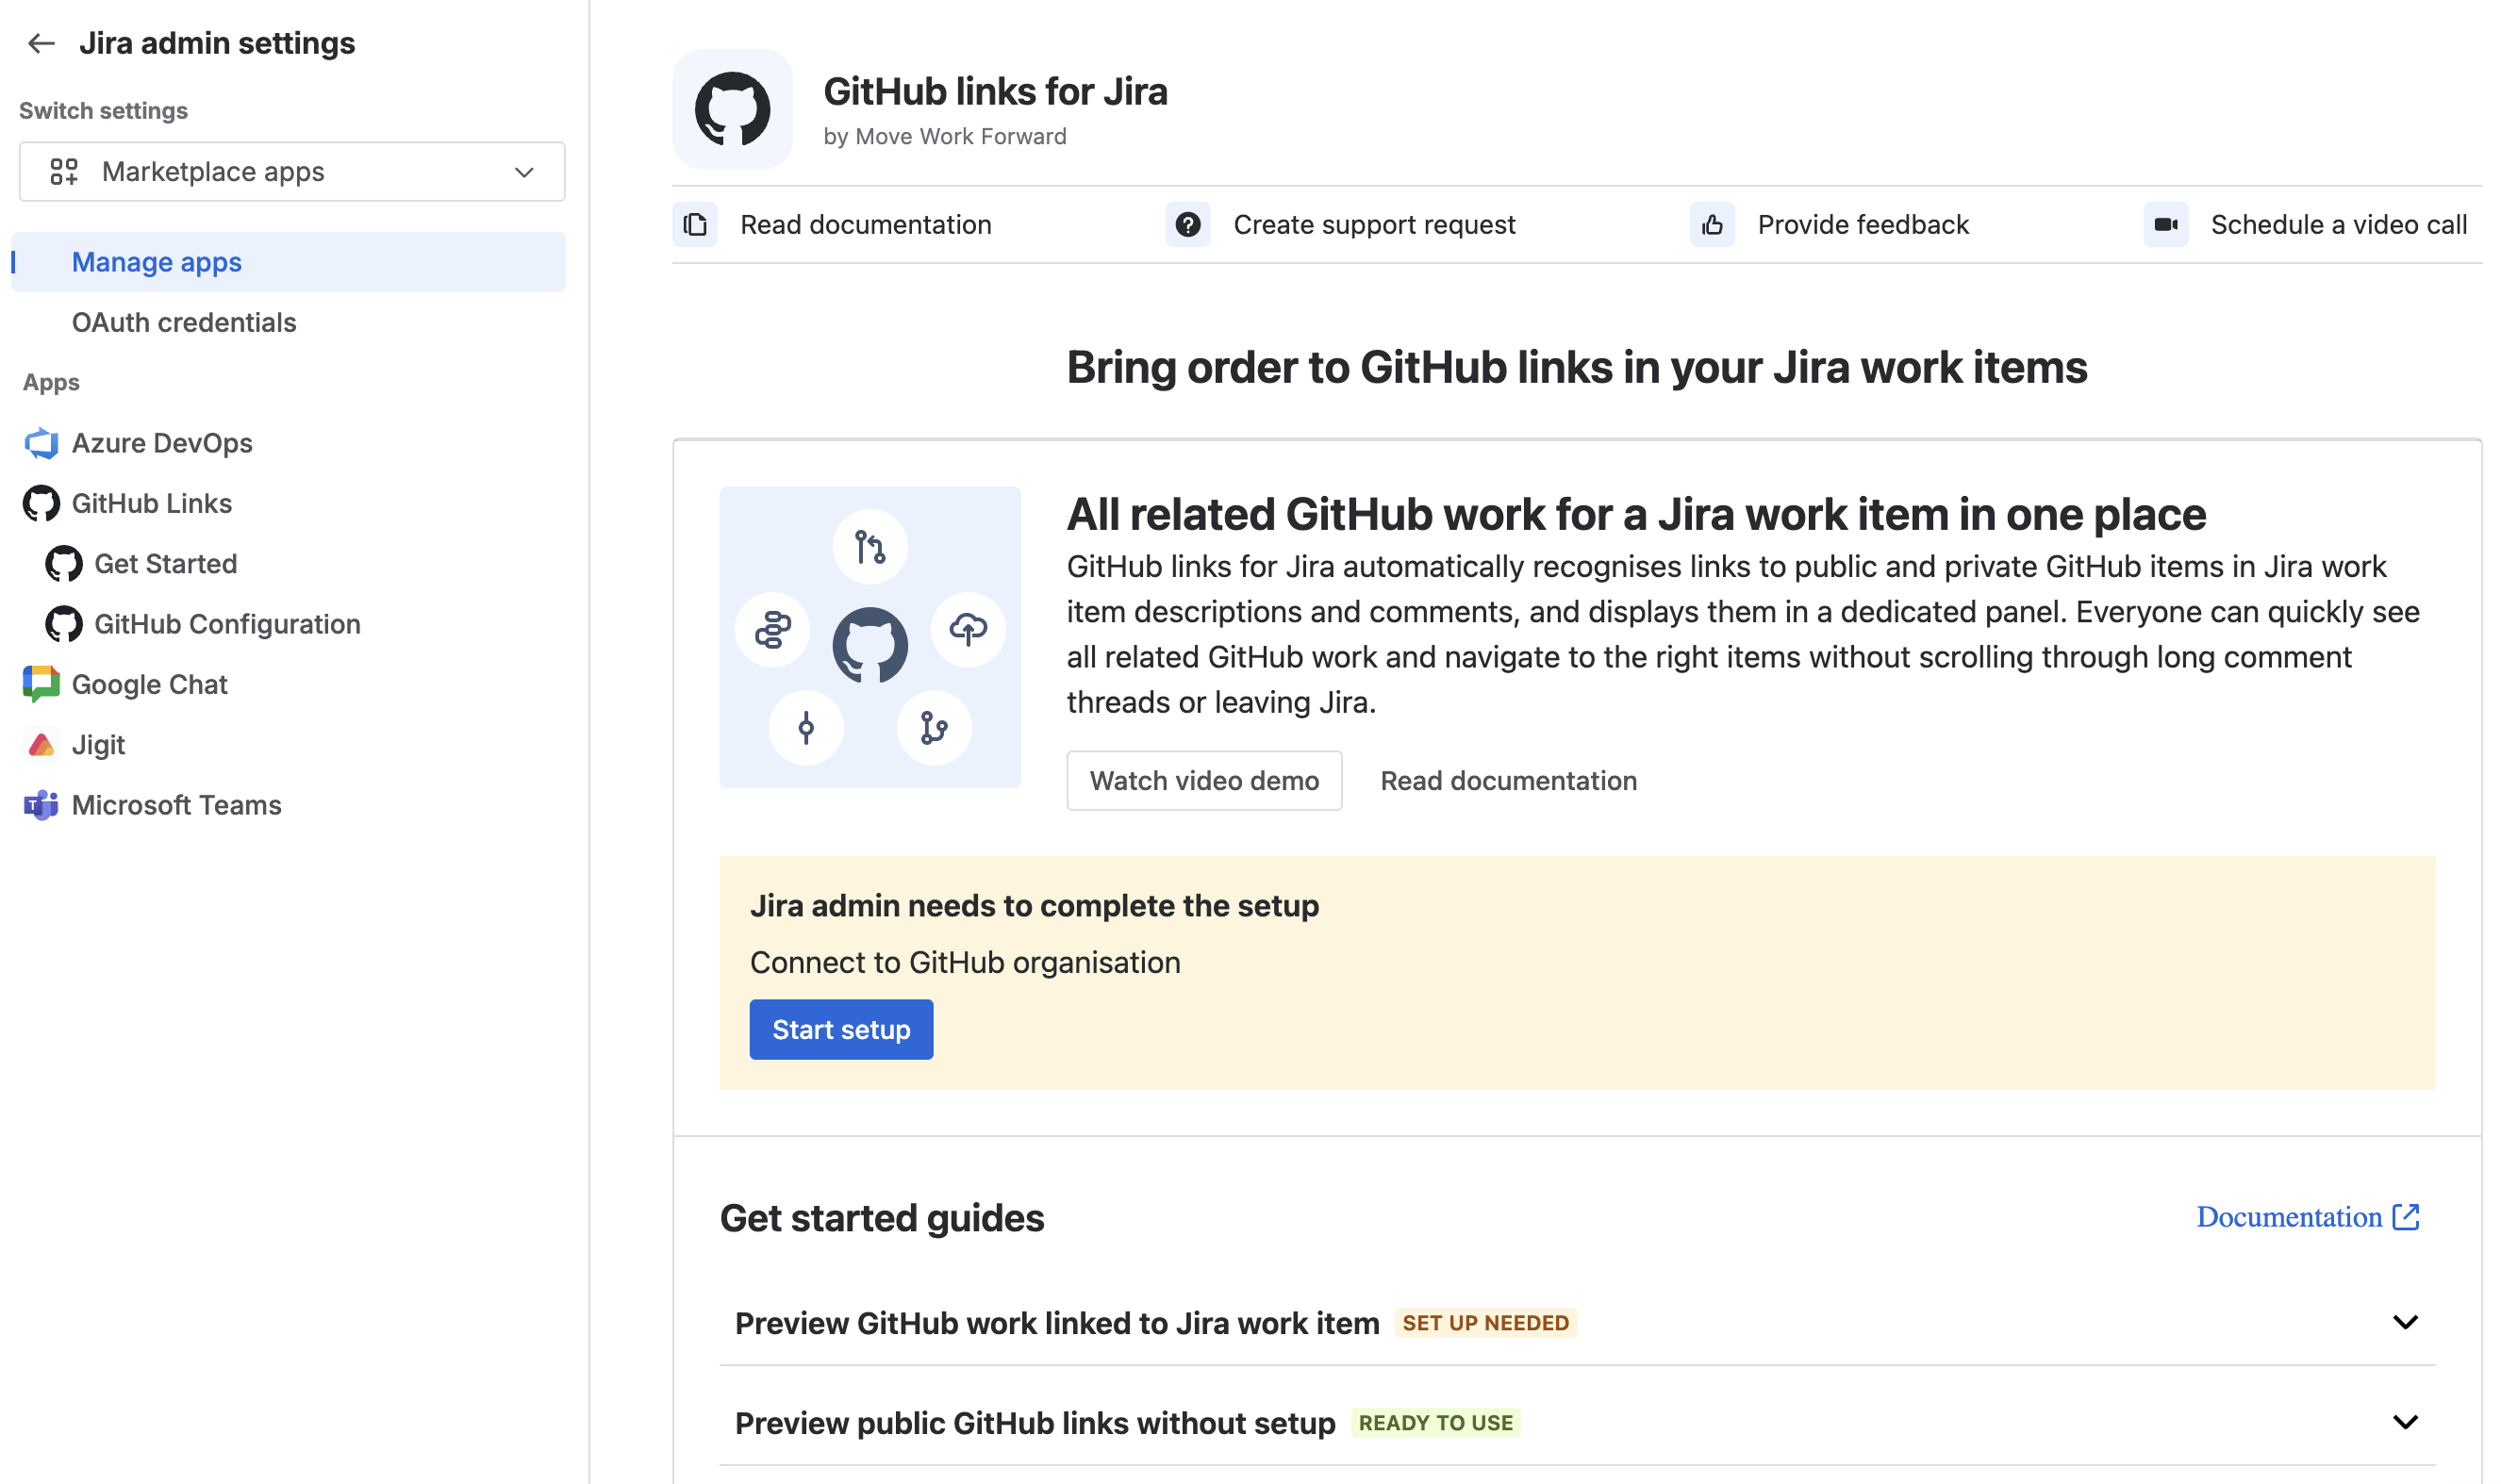Image resolution: width=2501 pixels, height=1484 pixels.
Task: Click the Schedule a video call camera icon
Action: (2166, 225)
